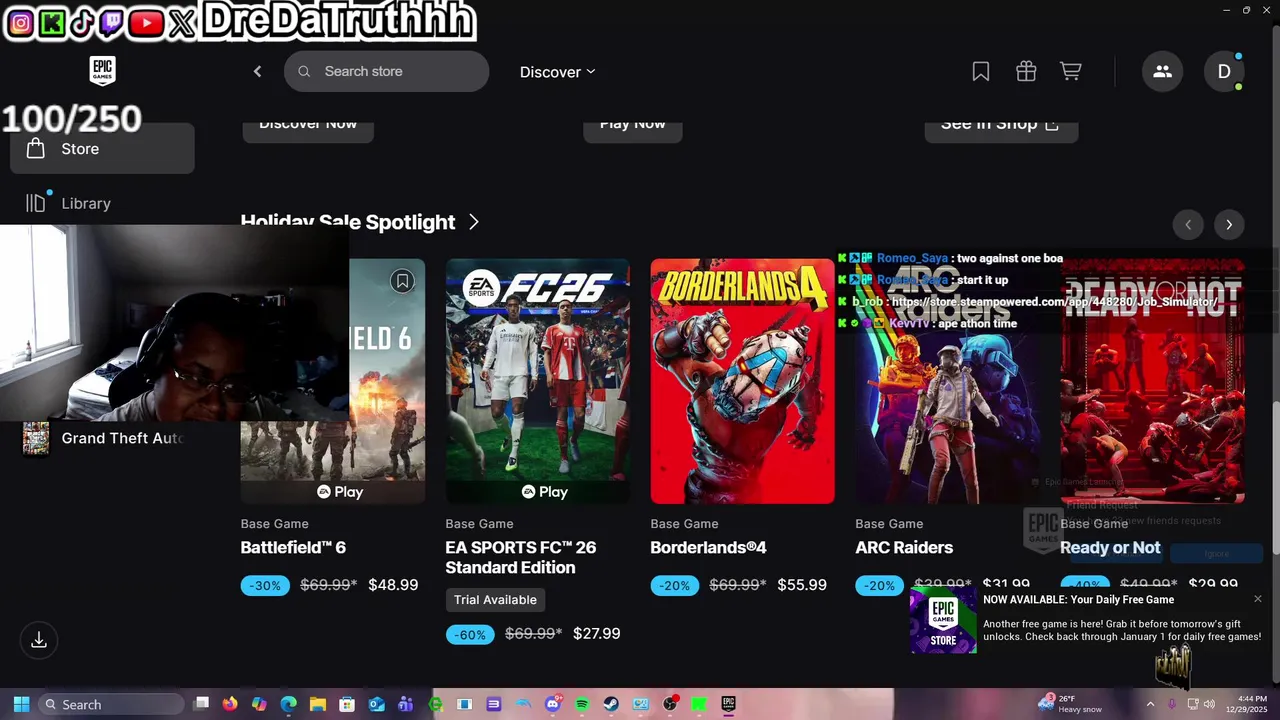The image size is (1280, 720).
Task: Open Spotify from the taskbar
Action: click(x=582, y=704)
